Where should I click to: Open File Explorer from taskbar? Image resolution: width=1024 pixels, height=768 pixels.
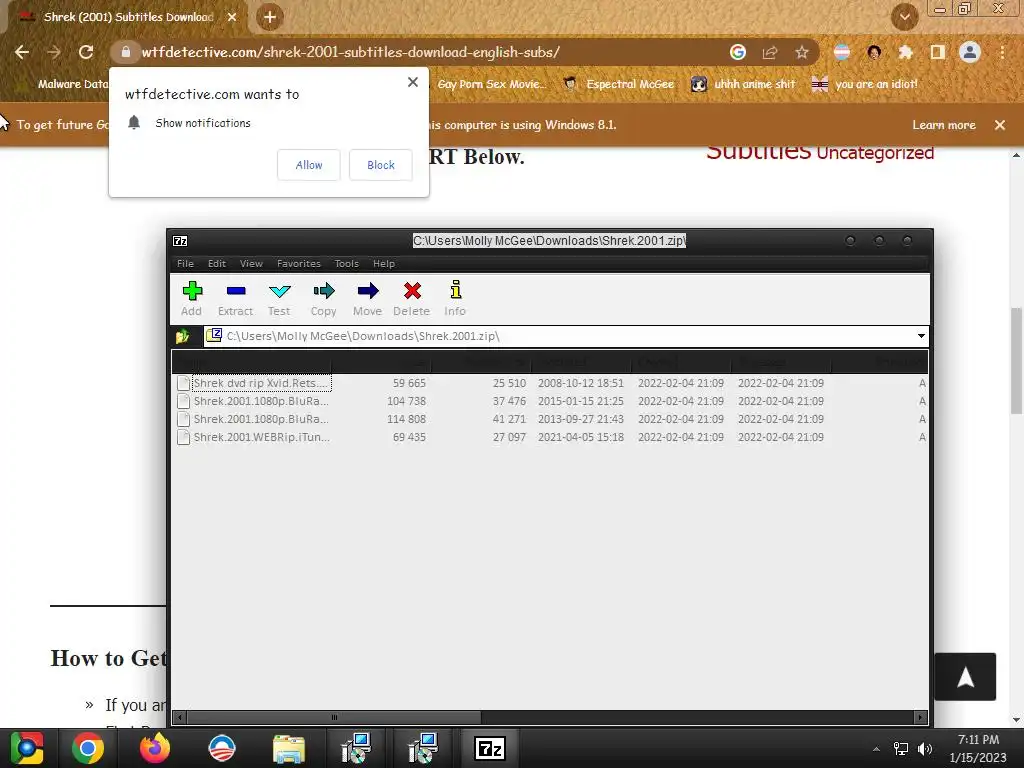(289, 748)
